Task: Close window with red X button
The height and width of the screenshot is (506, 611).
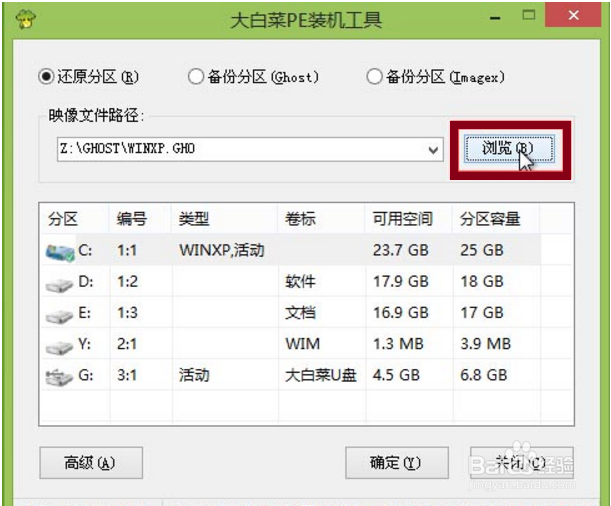Action: coord(573,16)
